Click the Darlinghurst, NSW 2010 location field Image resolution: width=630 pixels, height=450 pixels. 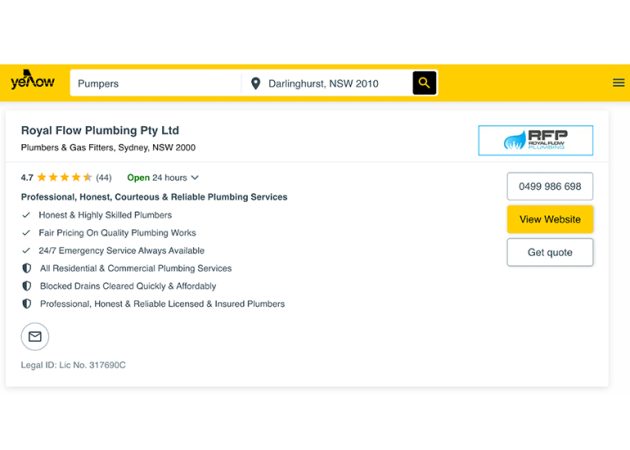(327, 84)
